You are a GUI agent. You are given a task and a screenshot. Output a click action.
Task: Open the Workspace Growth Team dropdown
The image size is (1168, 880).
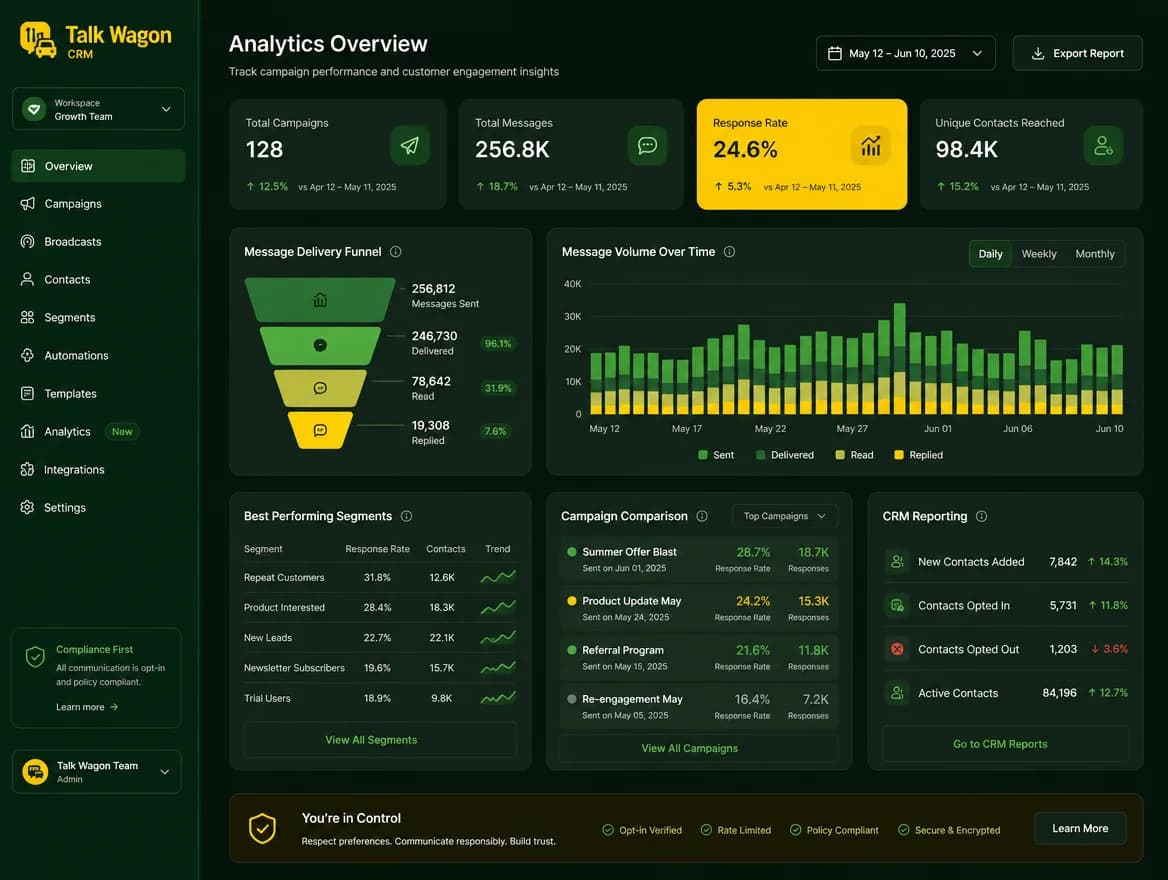coord(98,109)
